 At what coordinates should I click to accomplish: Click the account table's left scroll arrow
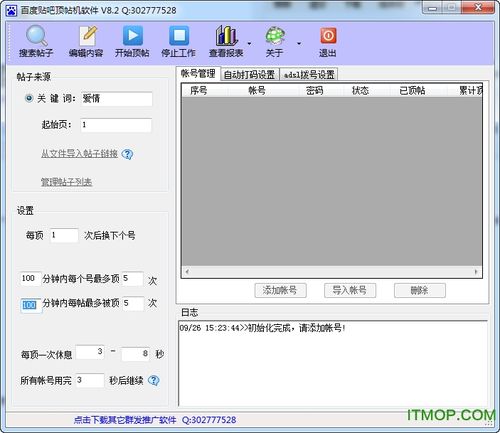[x=187, y=272]
